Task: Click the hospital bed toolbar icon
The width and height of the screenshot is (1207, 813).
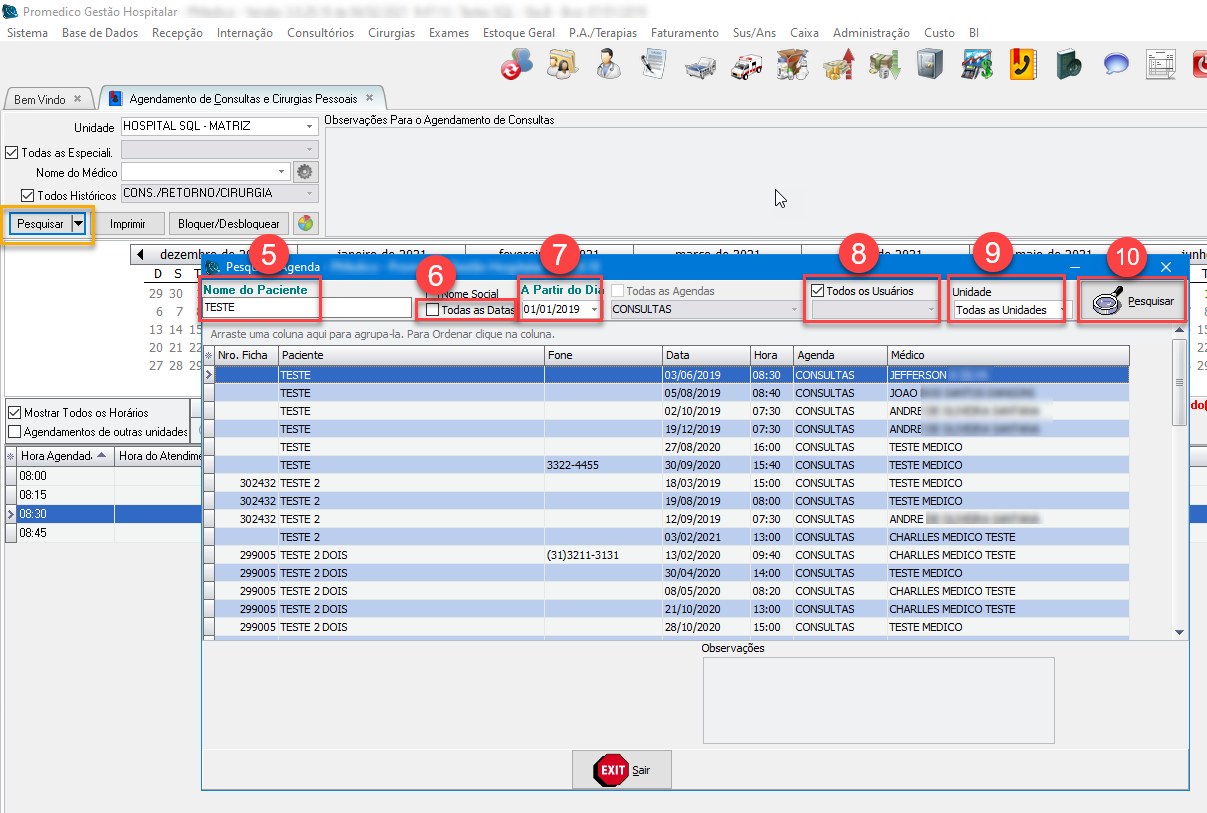Action: (x=700, y=66)
